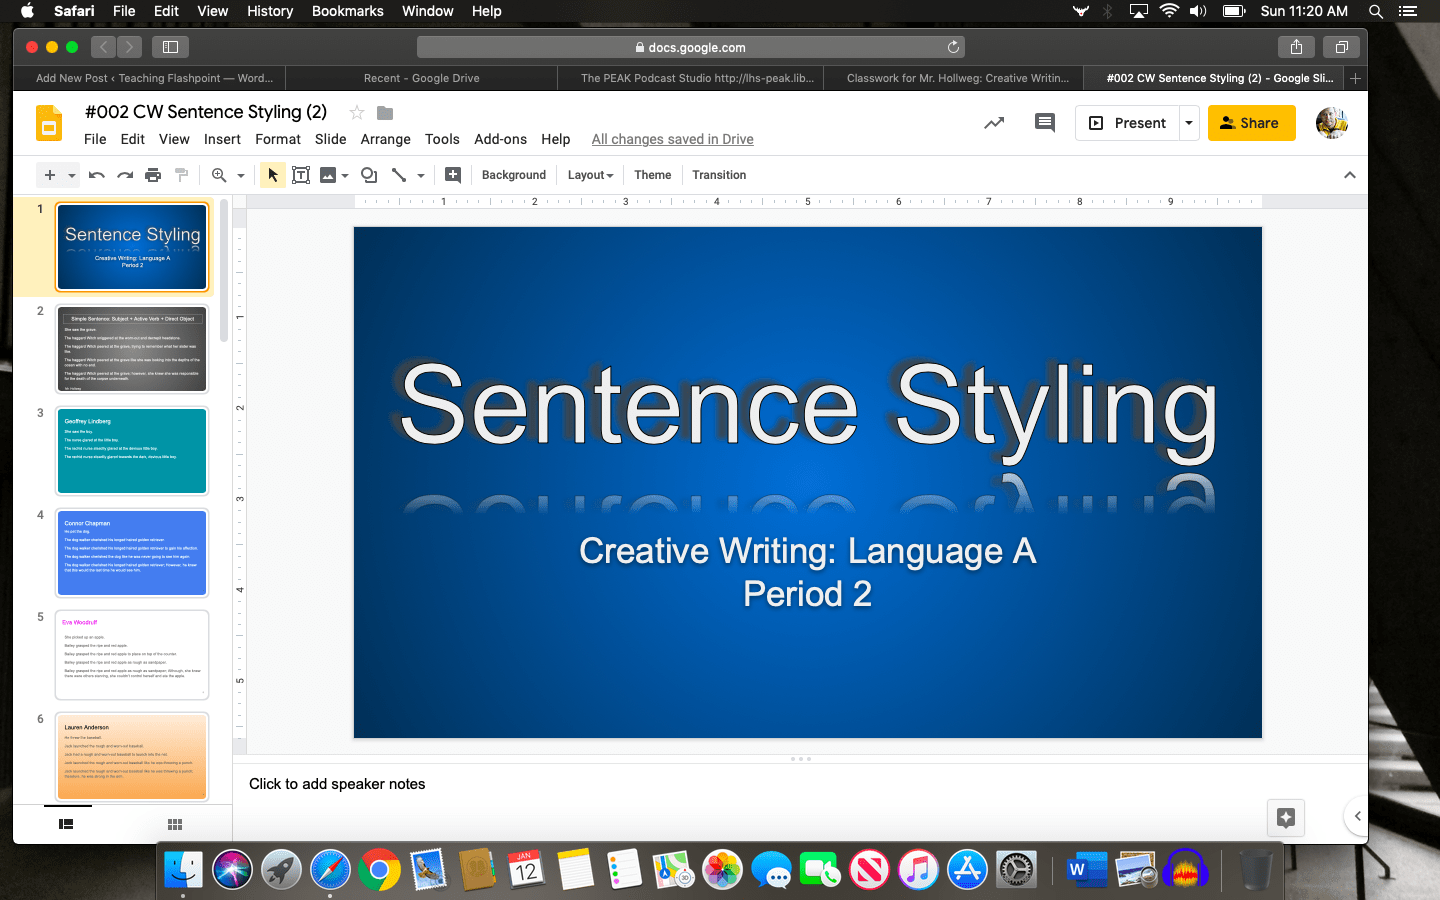The image size is (1440, 900).
Task: Add a comment using the toolbar icon
Action: coord(453,175)
